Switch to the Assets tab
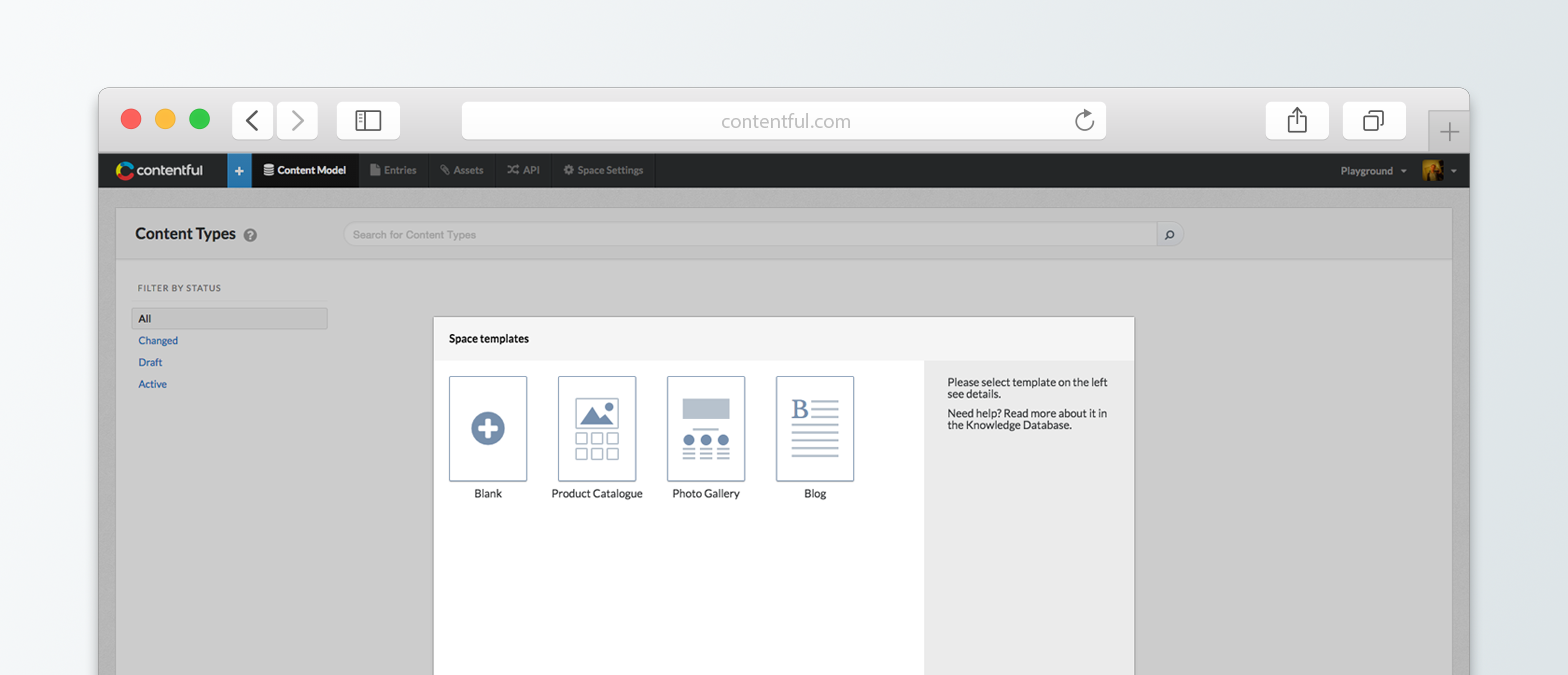This screenshot has width=1568, height=675. click(461, 171)
